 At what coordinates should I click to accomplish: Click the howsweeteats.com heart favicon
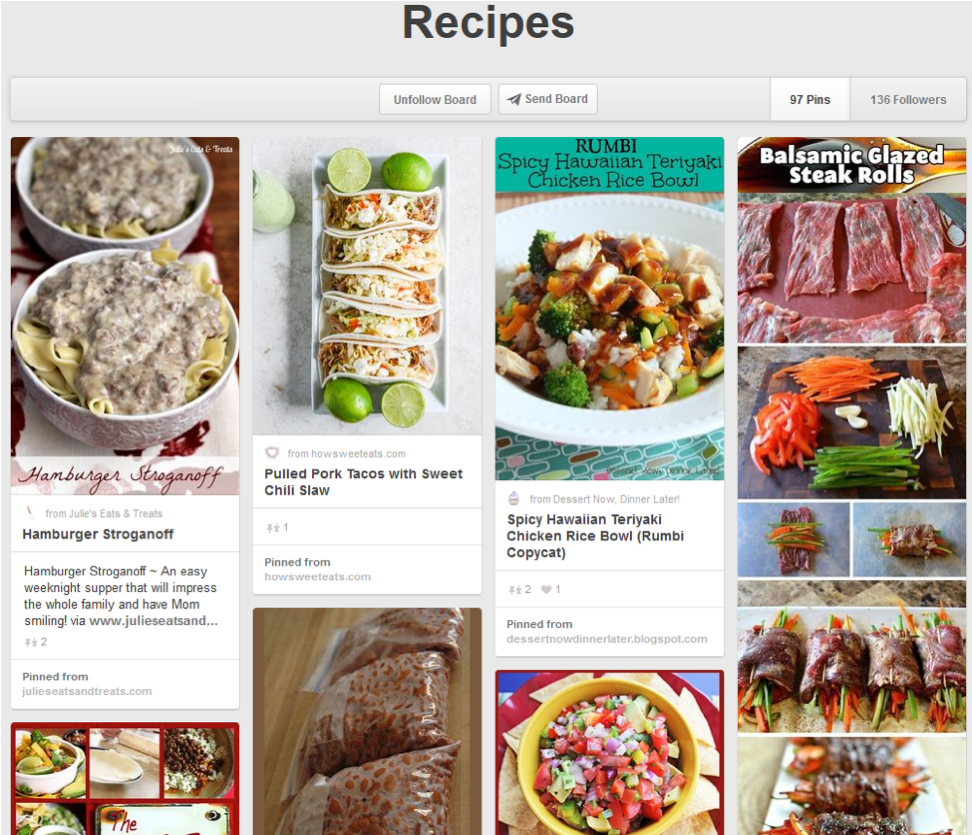272,453
